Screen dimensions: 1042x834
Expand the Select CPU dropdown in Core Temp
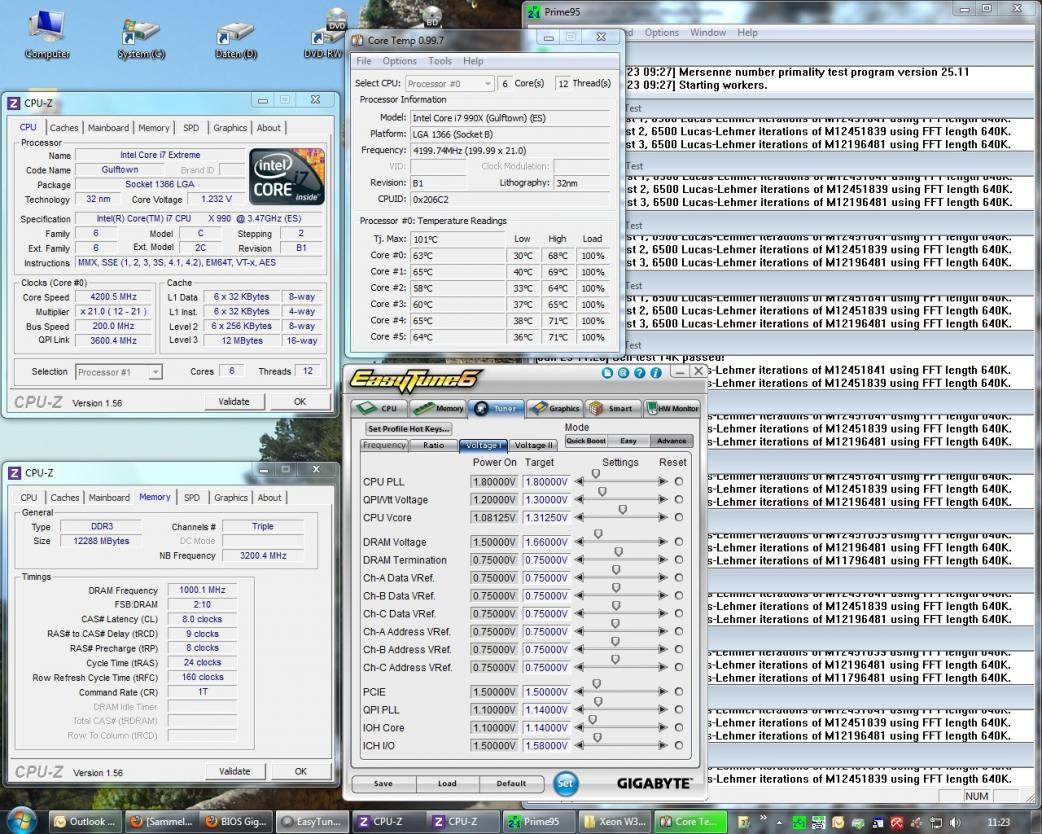pyautogui.click(x=449, y=84)
